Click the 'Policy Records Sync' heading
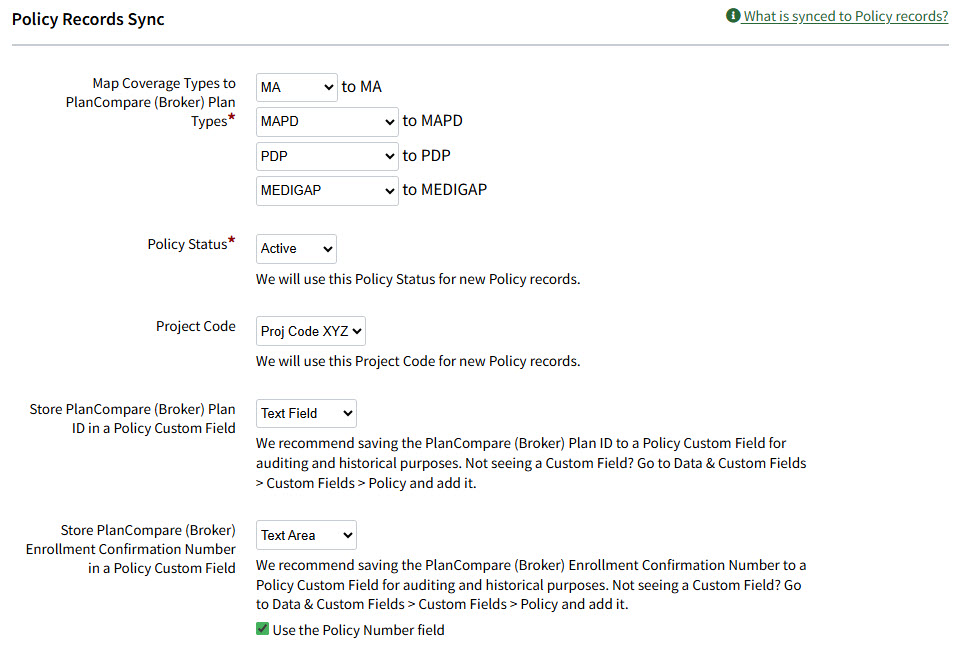961x652 pixels. [88, 19]
